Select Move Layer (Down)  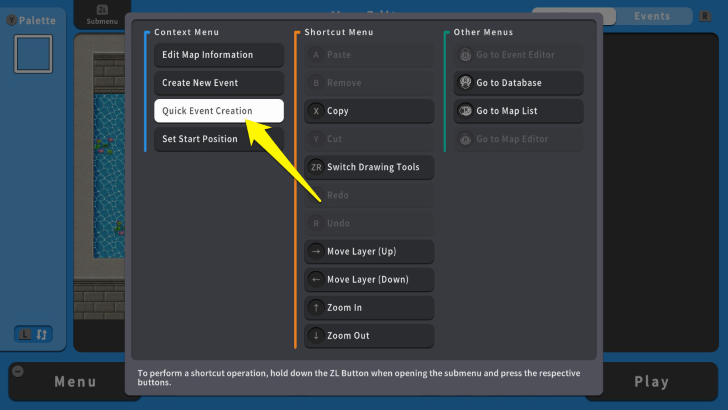pos(369,280)
